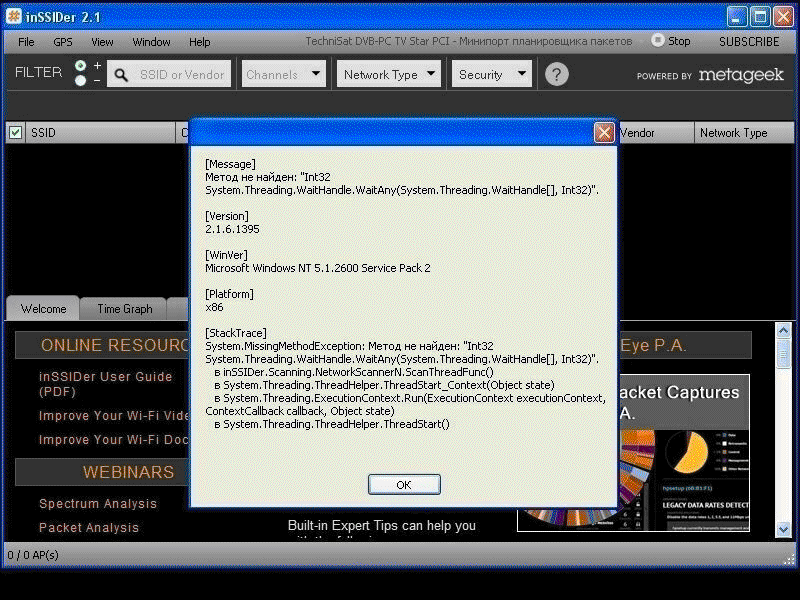The width and height of the screenshot is (800, 600).
Task: Open the Security filter dropdown
Action: 491,74
